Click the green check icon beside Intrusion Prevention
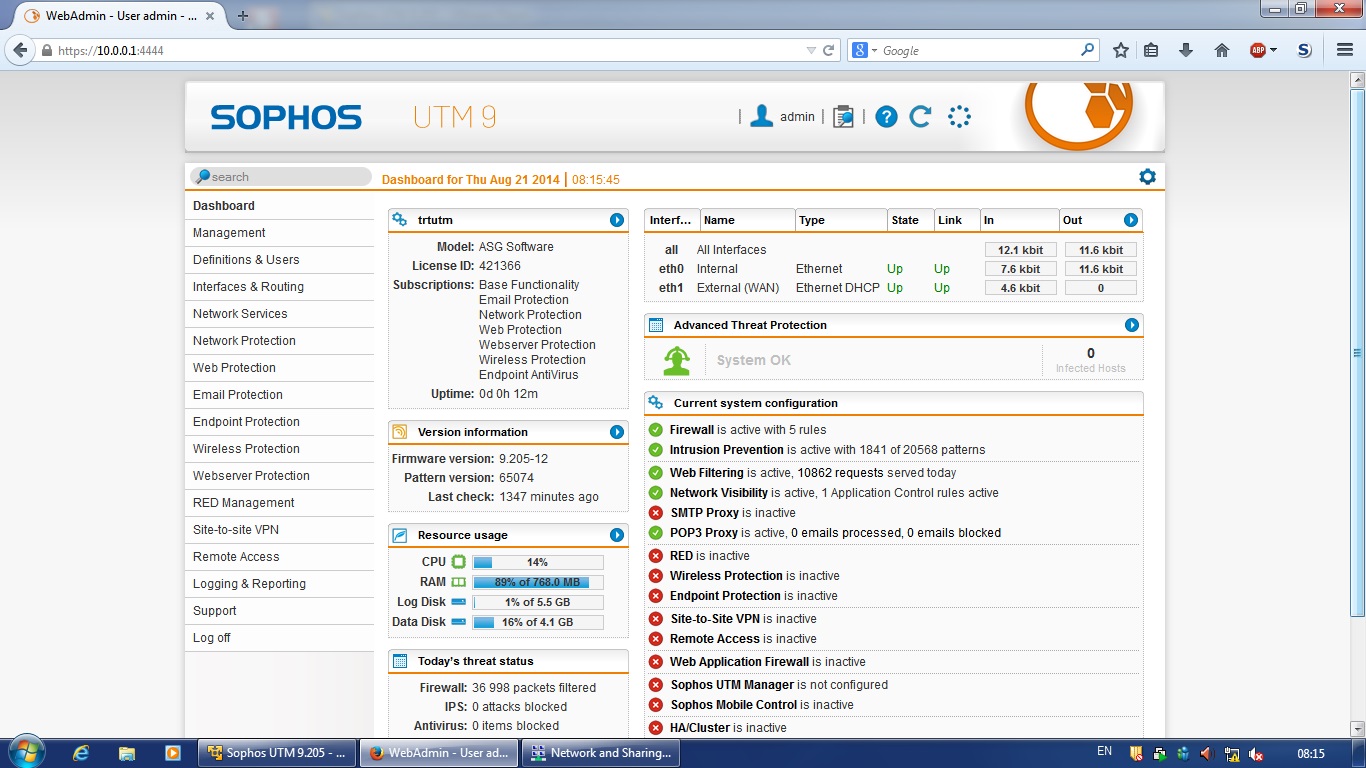This screenshot has width=1366, height=768. pyautogui.click(x=656, y=450)
